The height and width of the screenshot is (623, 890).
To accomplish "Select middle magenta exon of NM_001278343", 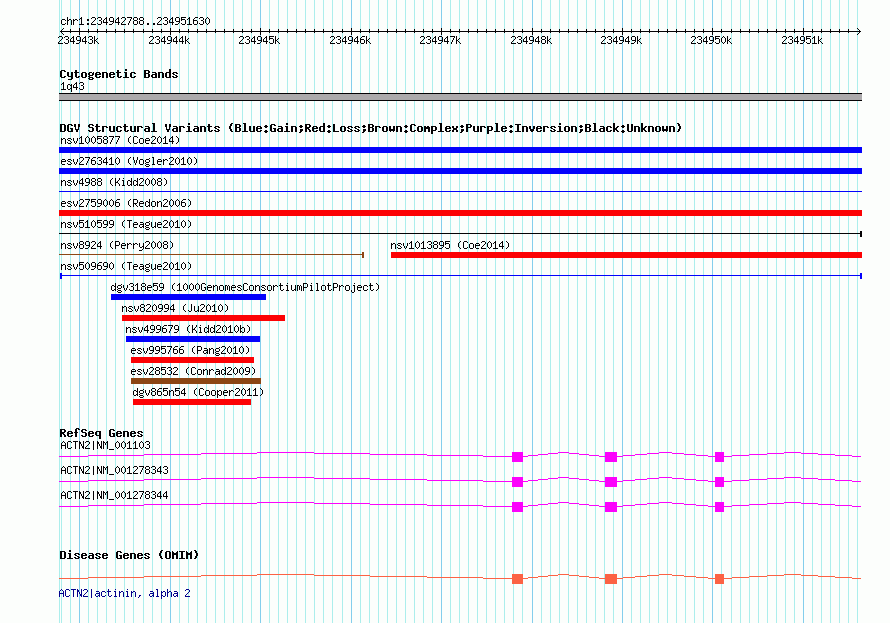I will point(611,482).
